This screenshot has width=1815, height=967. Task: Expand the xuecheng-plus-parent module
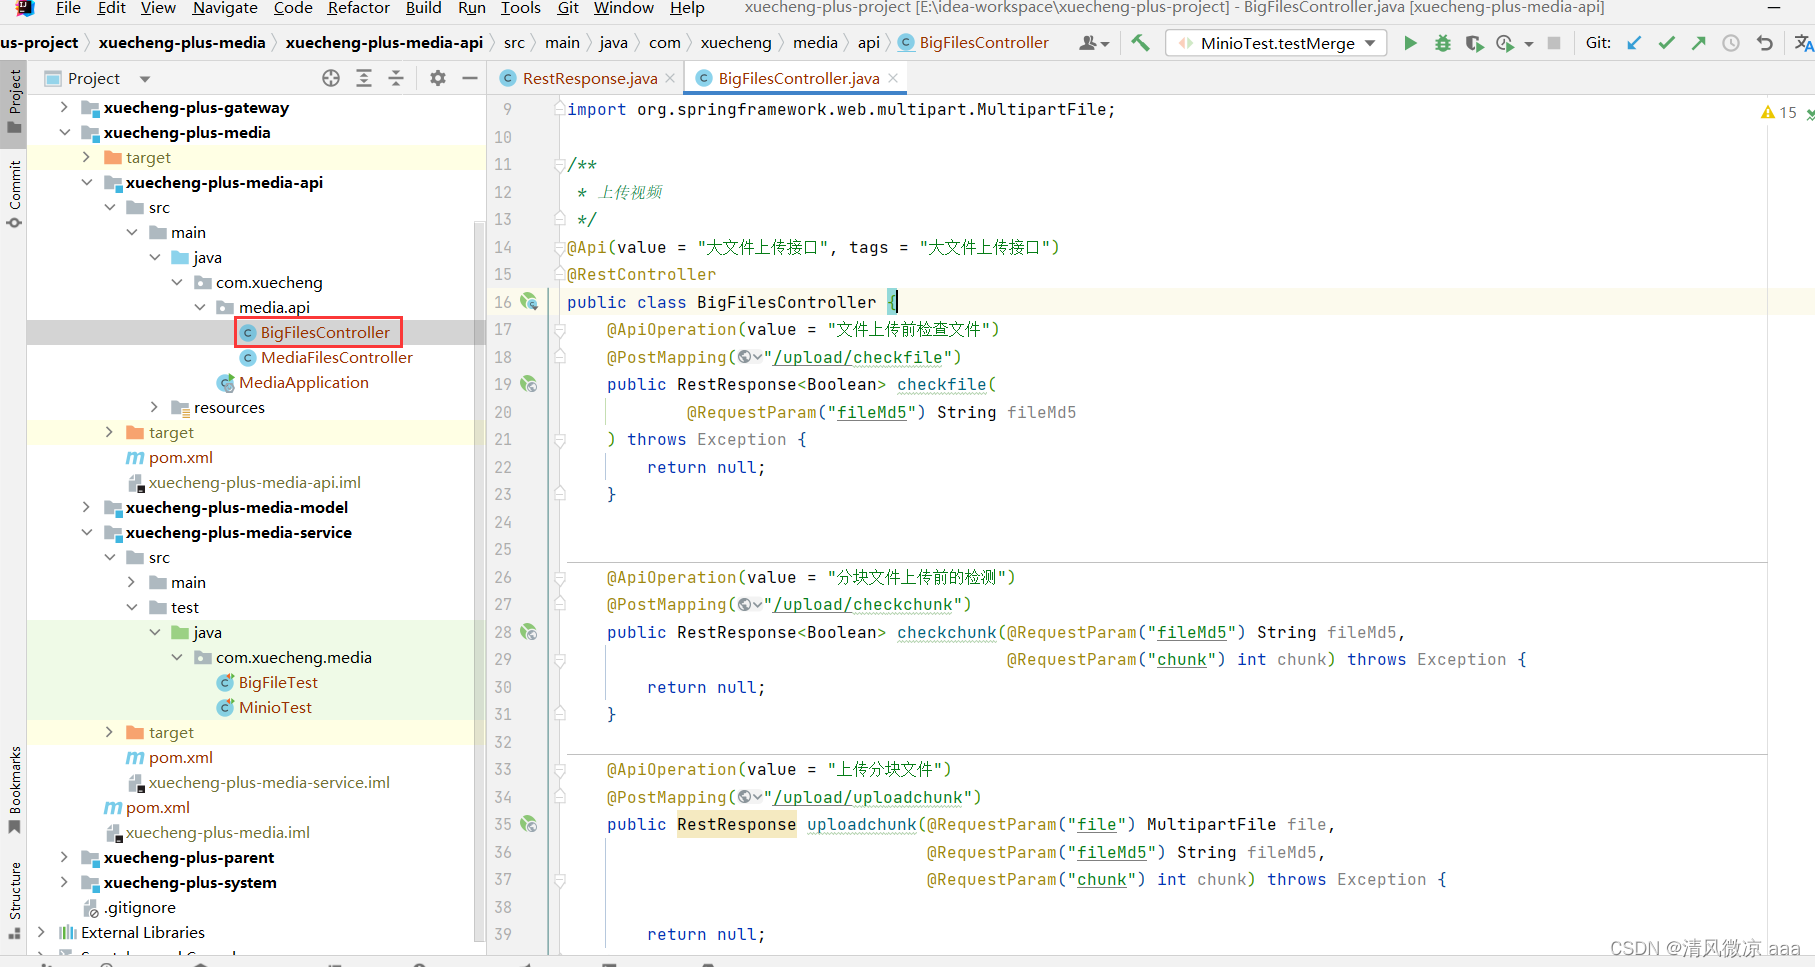(x=64, y=857)
